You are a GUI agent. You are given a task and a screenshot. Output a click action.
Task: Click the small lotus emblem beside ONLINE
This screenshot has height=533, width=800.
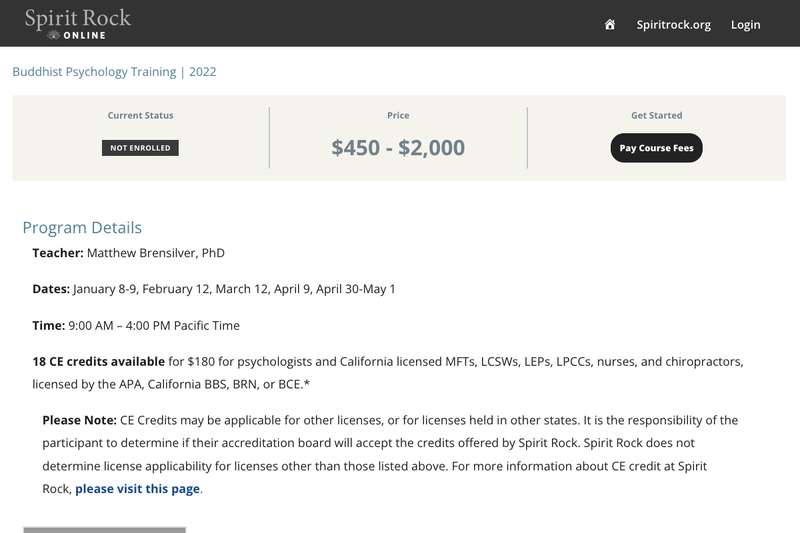[x=54, y=35]
